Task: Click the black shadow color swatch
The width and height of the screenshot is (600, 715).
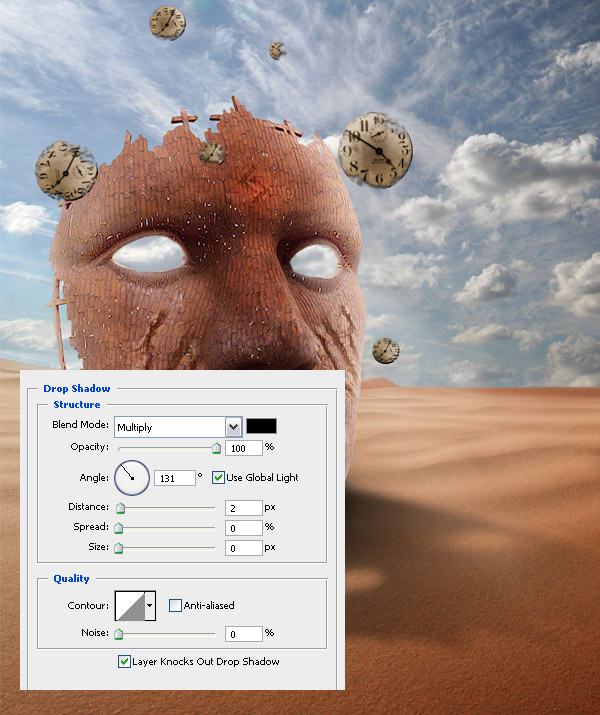Action: click(x=261, y=426)
